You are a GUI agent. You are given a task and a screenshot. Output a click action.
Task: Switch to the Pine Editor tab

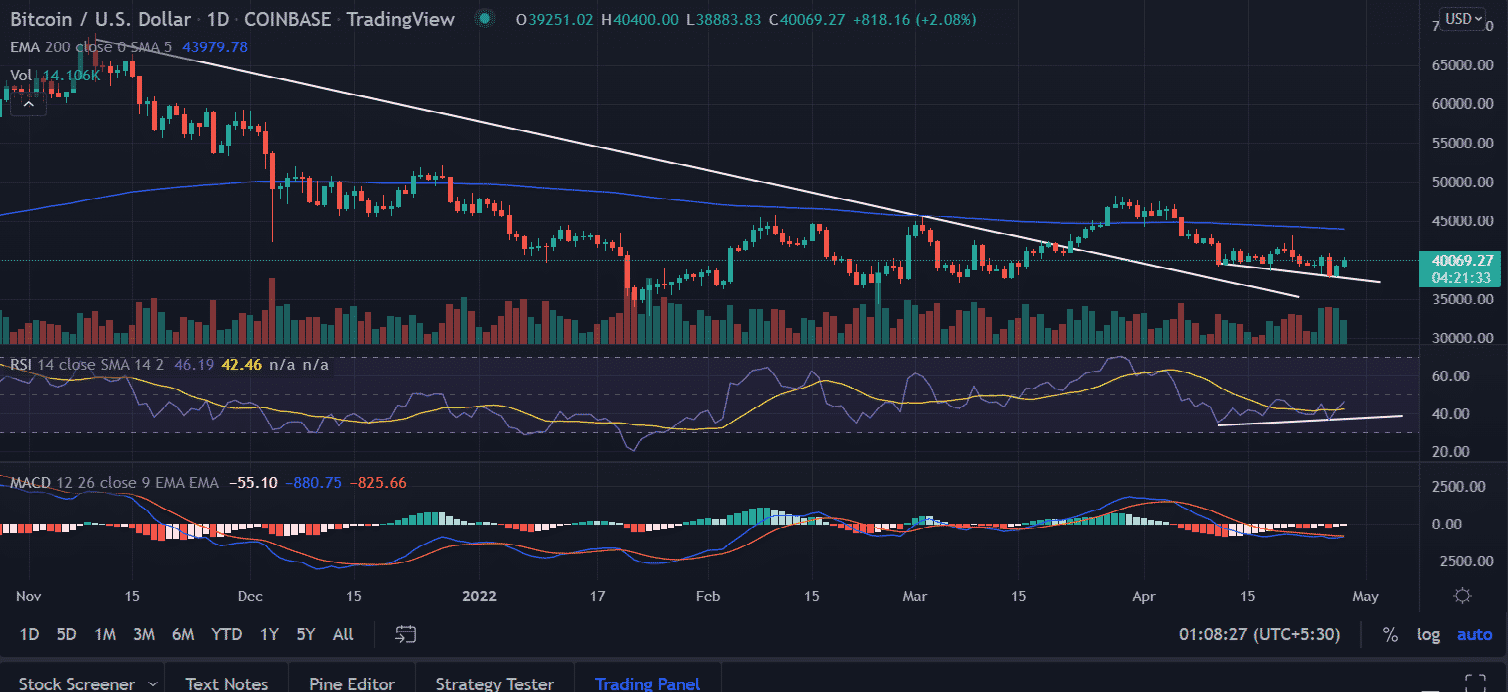click(351, 684)
